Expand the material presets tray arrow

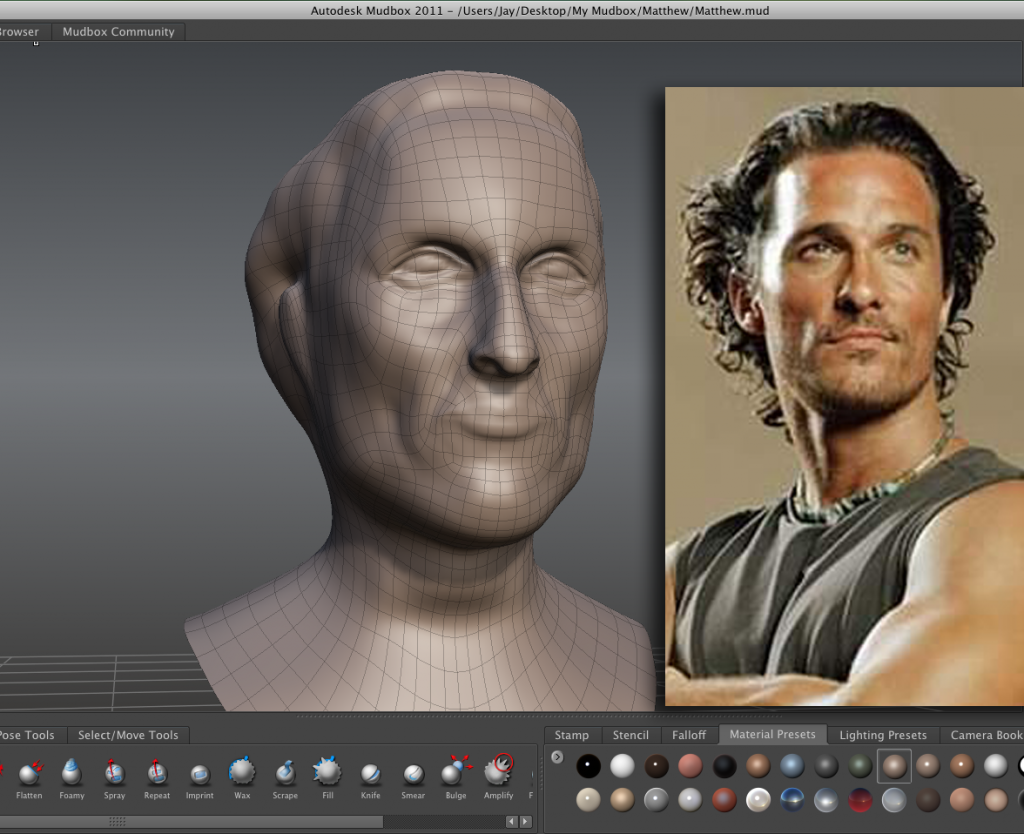557,757
